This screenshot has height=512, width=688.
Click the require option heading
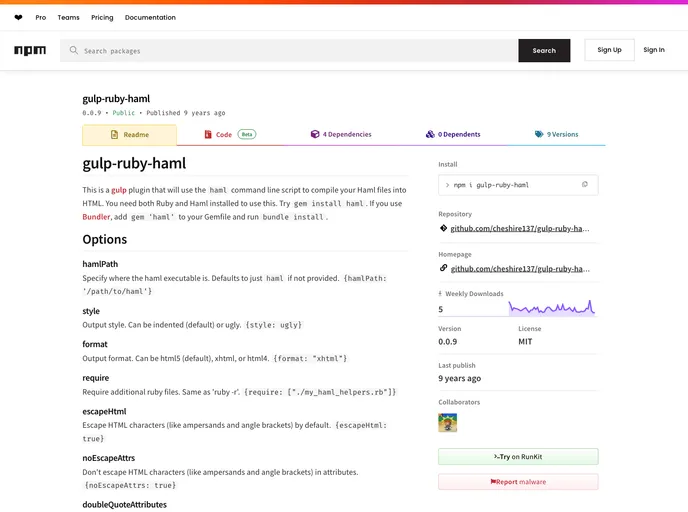coord(96,378)
